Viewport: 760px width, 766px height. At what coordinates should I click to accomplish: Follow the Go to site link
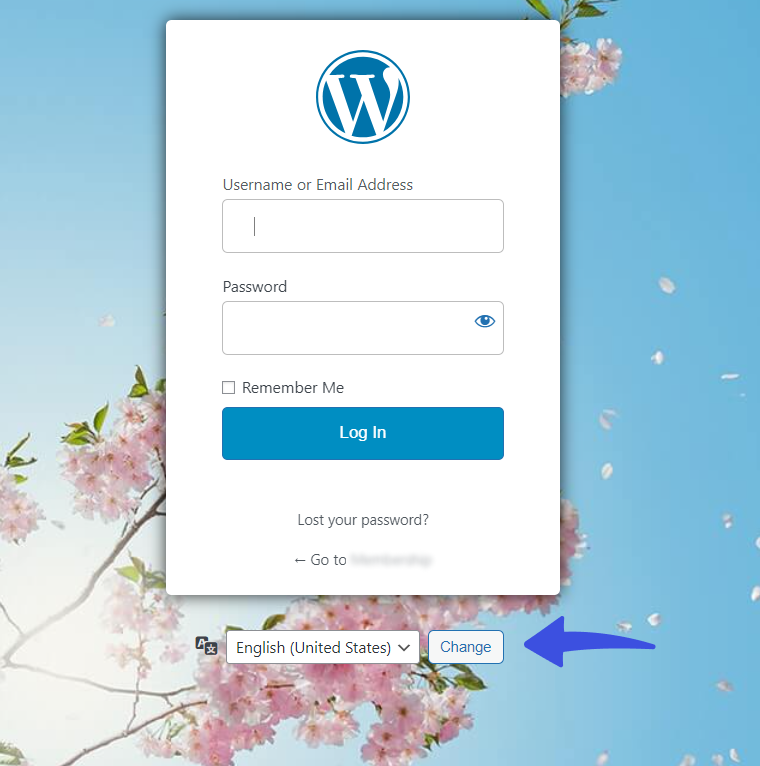coord(363,560)
